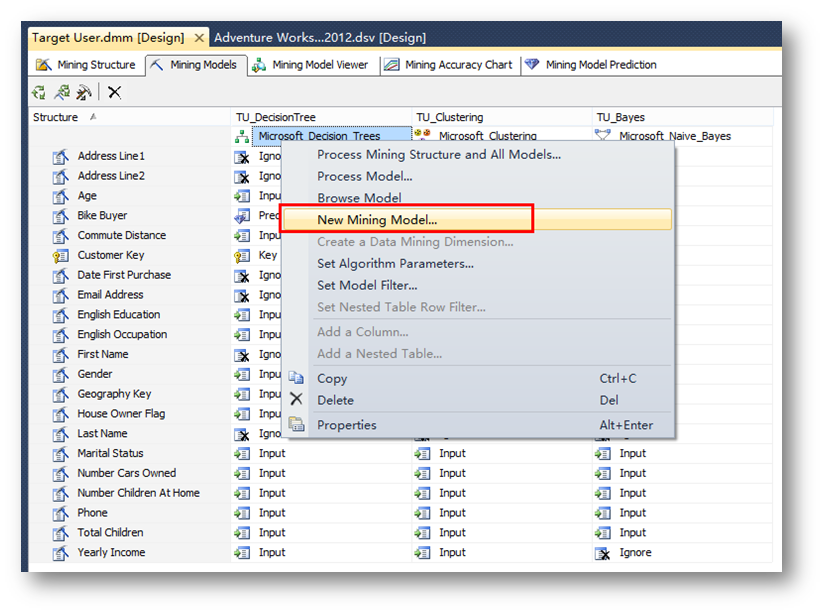This screenshot has width=824, height=614.
Task: Click the black X delete icon in toolbar
Action: [115, 92]
